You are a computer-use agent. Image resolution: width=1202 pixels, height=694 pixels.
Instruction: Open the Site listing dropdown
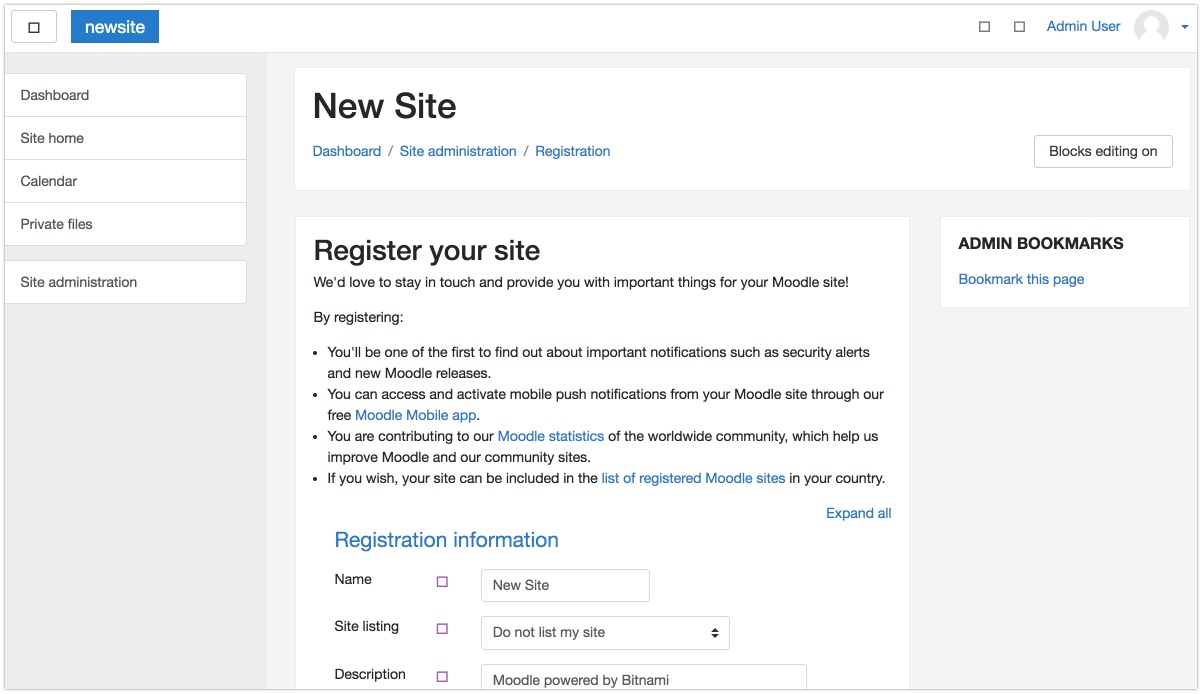(605, 633)
